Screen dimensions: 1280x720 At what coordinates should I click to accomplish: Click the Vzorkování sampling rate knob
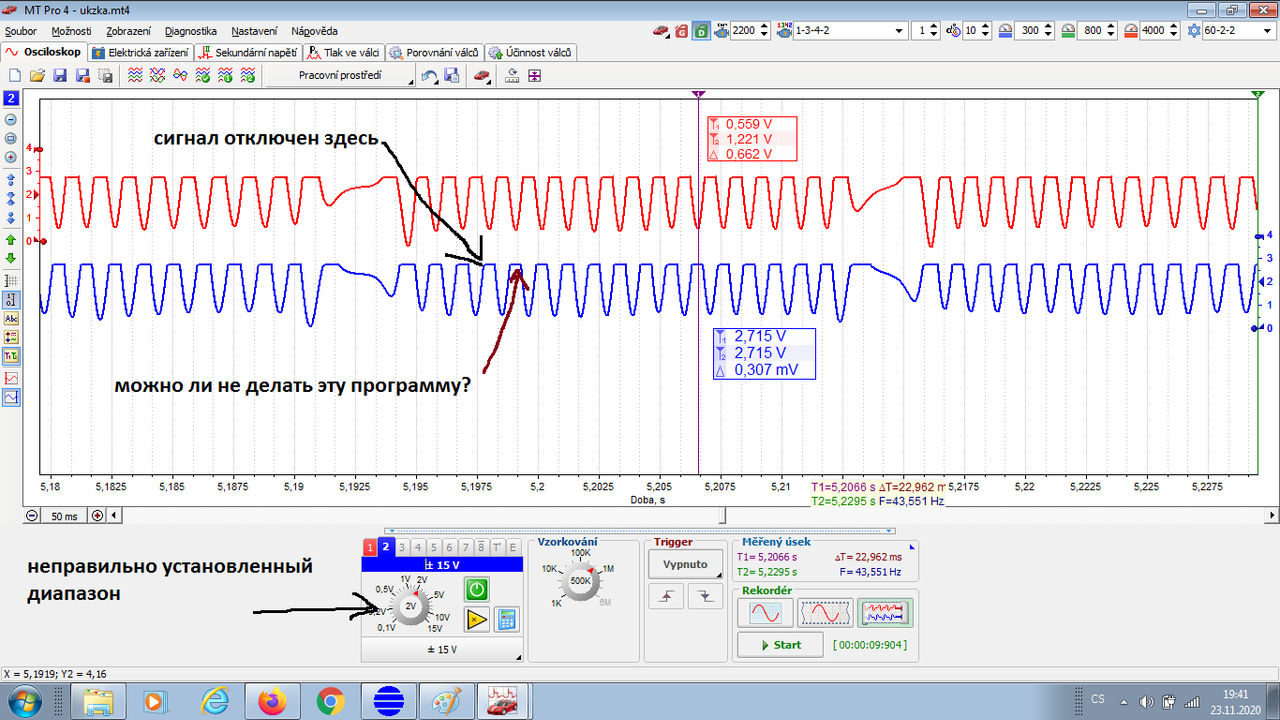click(x=579, y=580)
